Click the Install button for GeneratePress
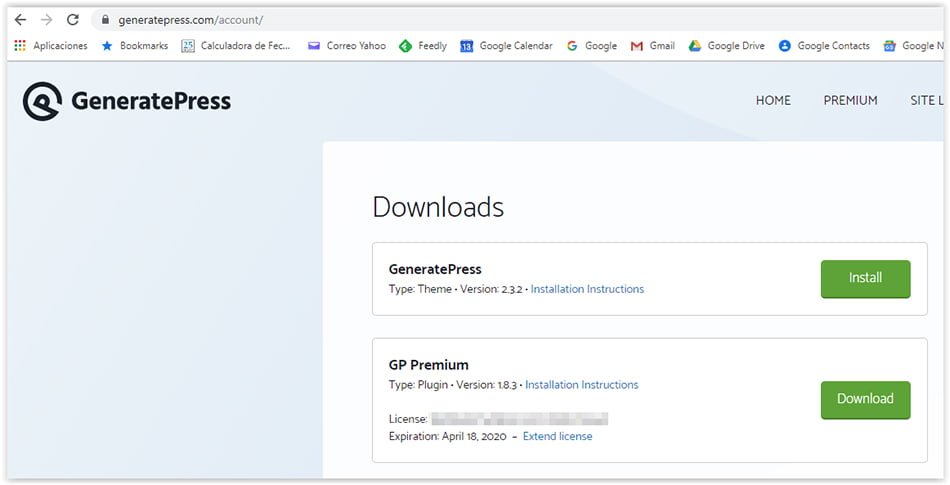Image resolution: width=950 pixels, height=485 pixels. (865, 279)
